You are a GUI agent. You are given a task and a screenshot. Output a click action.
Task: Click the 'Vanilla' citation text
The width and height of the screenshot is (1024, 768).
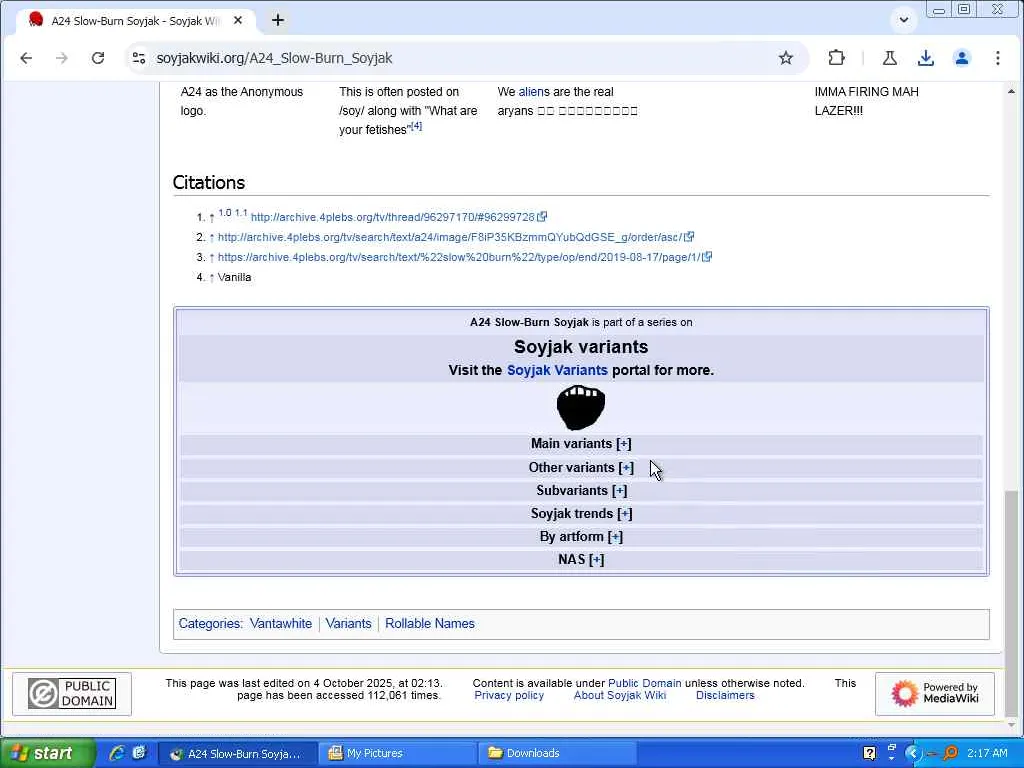[234, 278]
